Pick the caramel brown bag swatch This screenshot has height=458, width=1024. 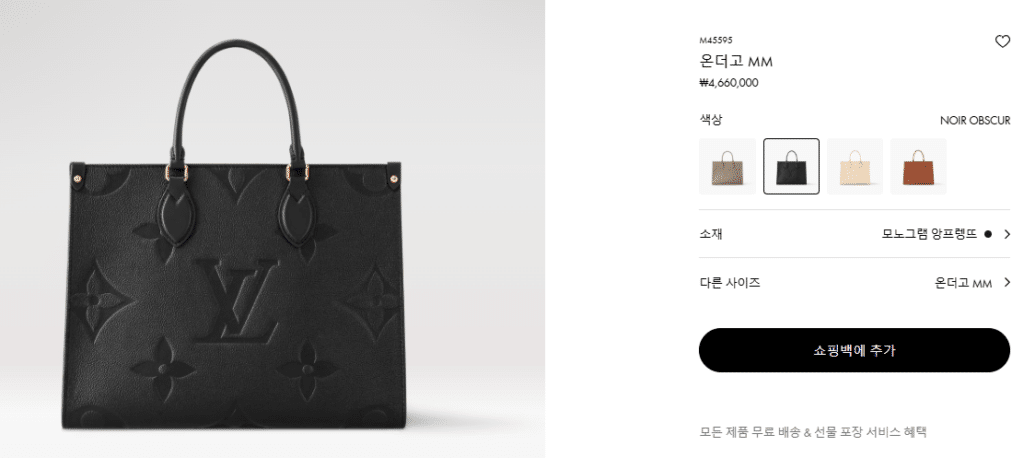[918, 167]
